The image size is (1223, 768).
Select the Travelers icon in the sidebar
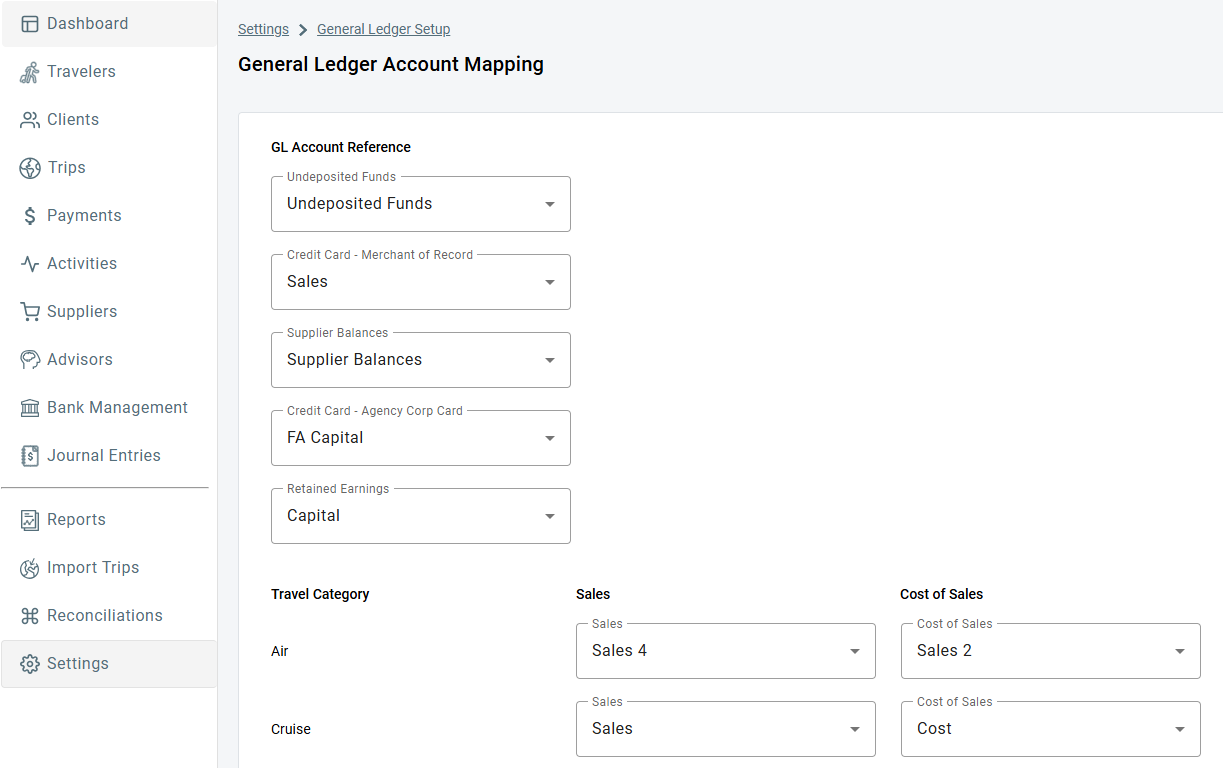point(29,71)
